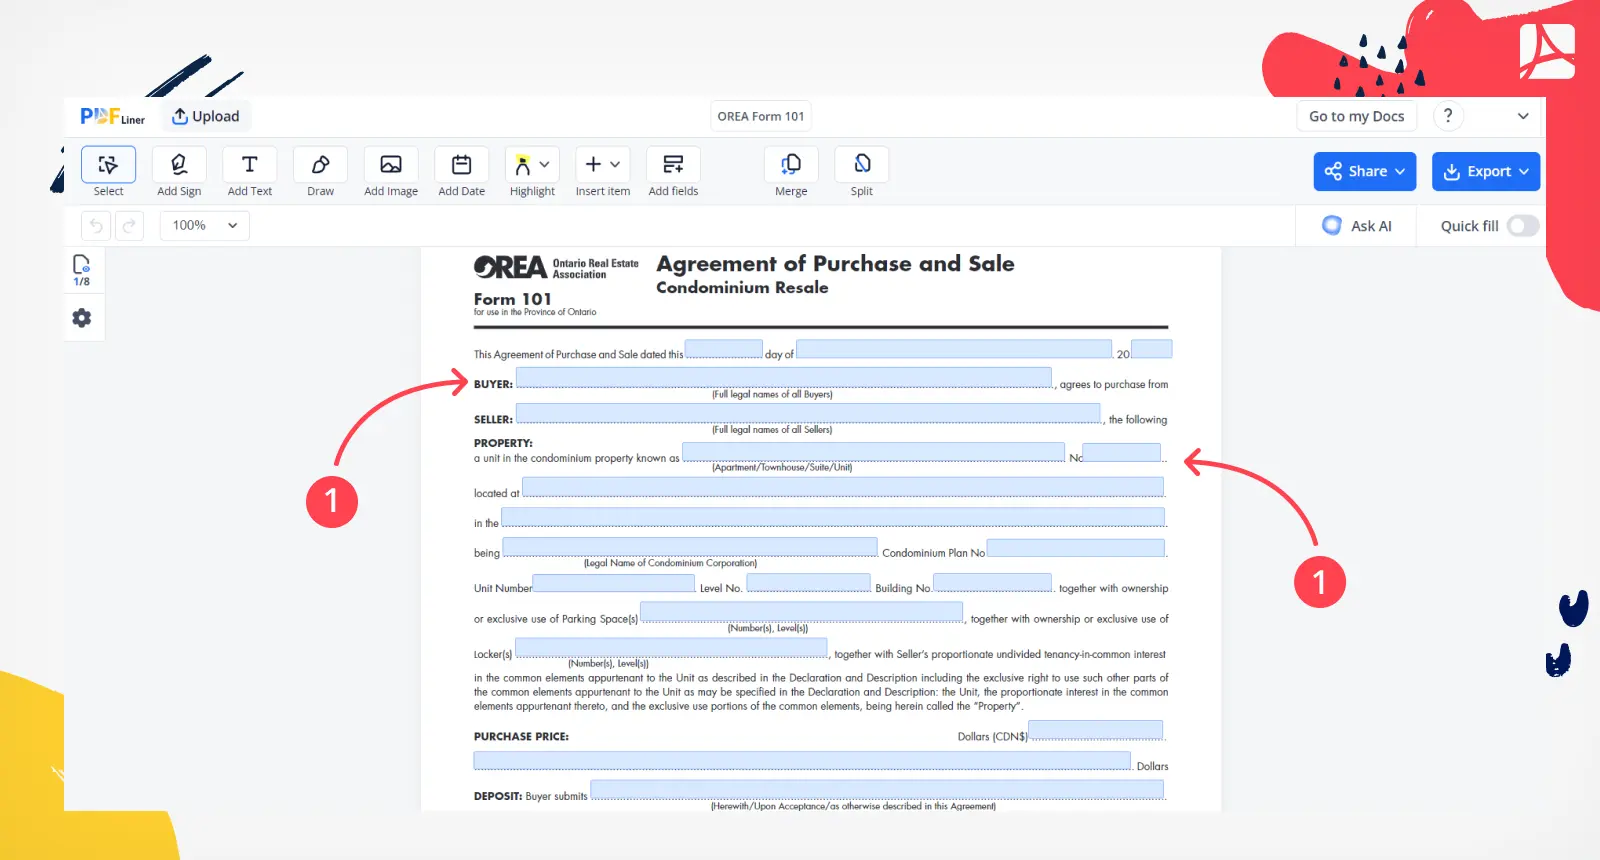
Task: Click the year field after '20'
Action: click(x=1151, y=349)
